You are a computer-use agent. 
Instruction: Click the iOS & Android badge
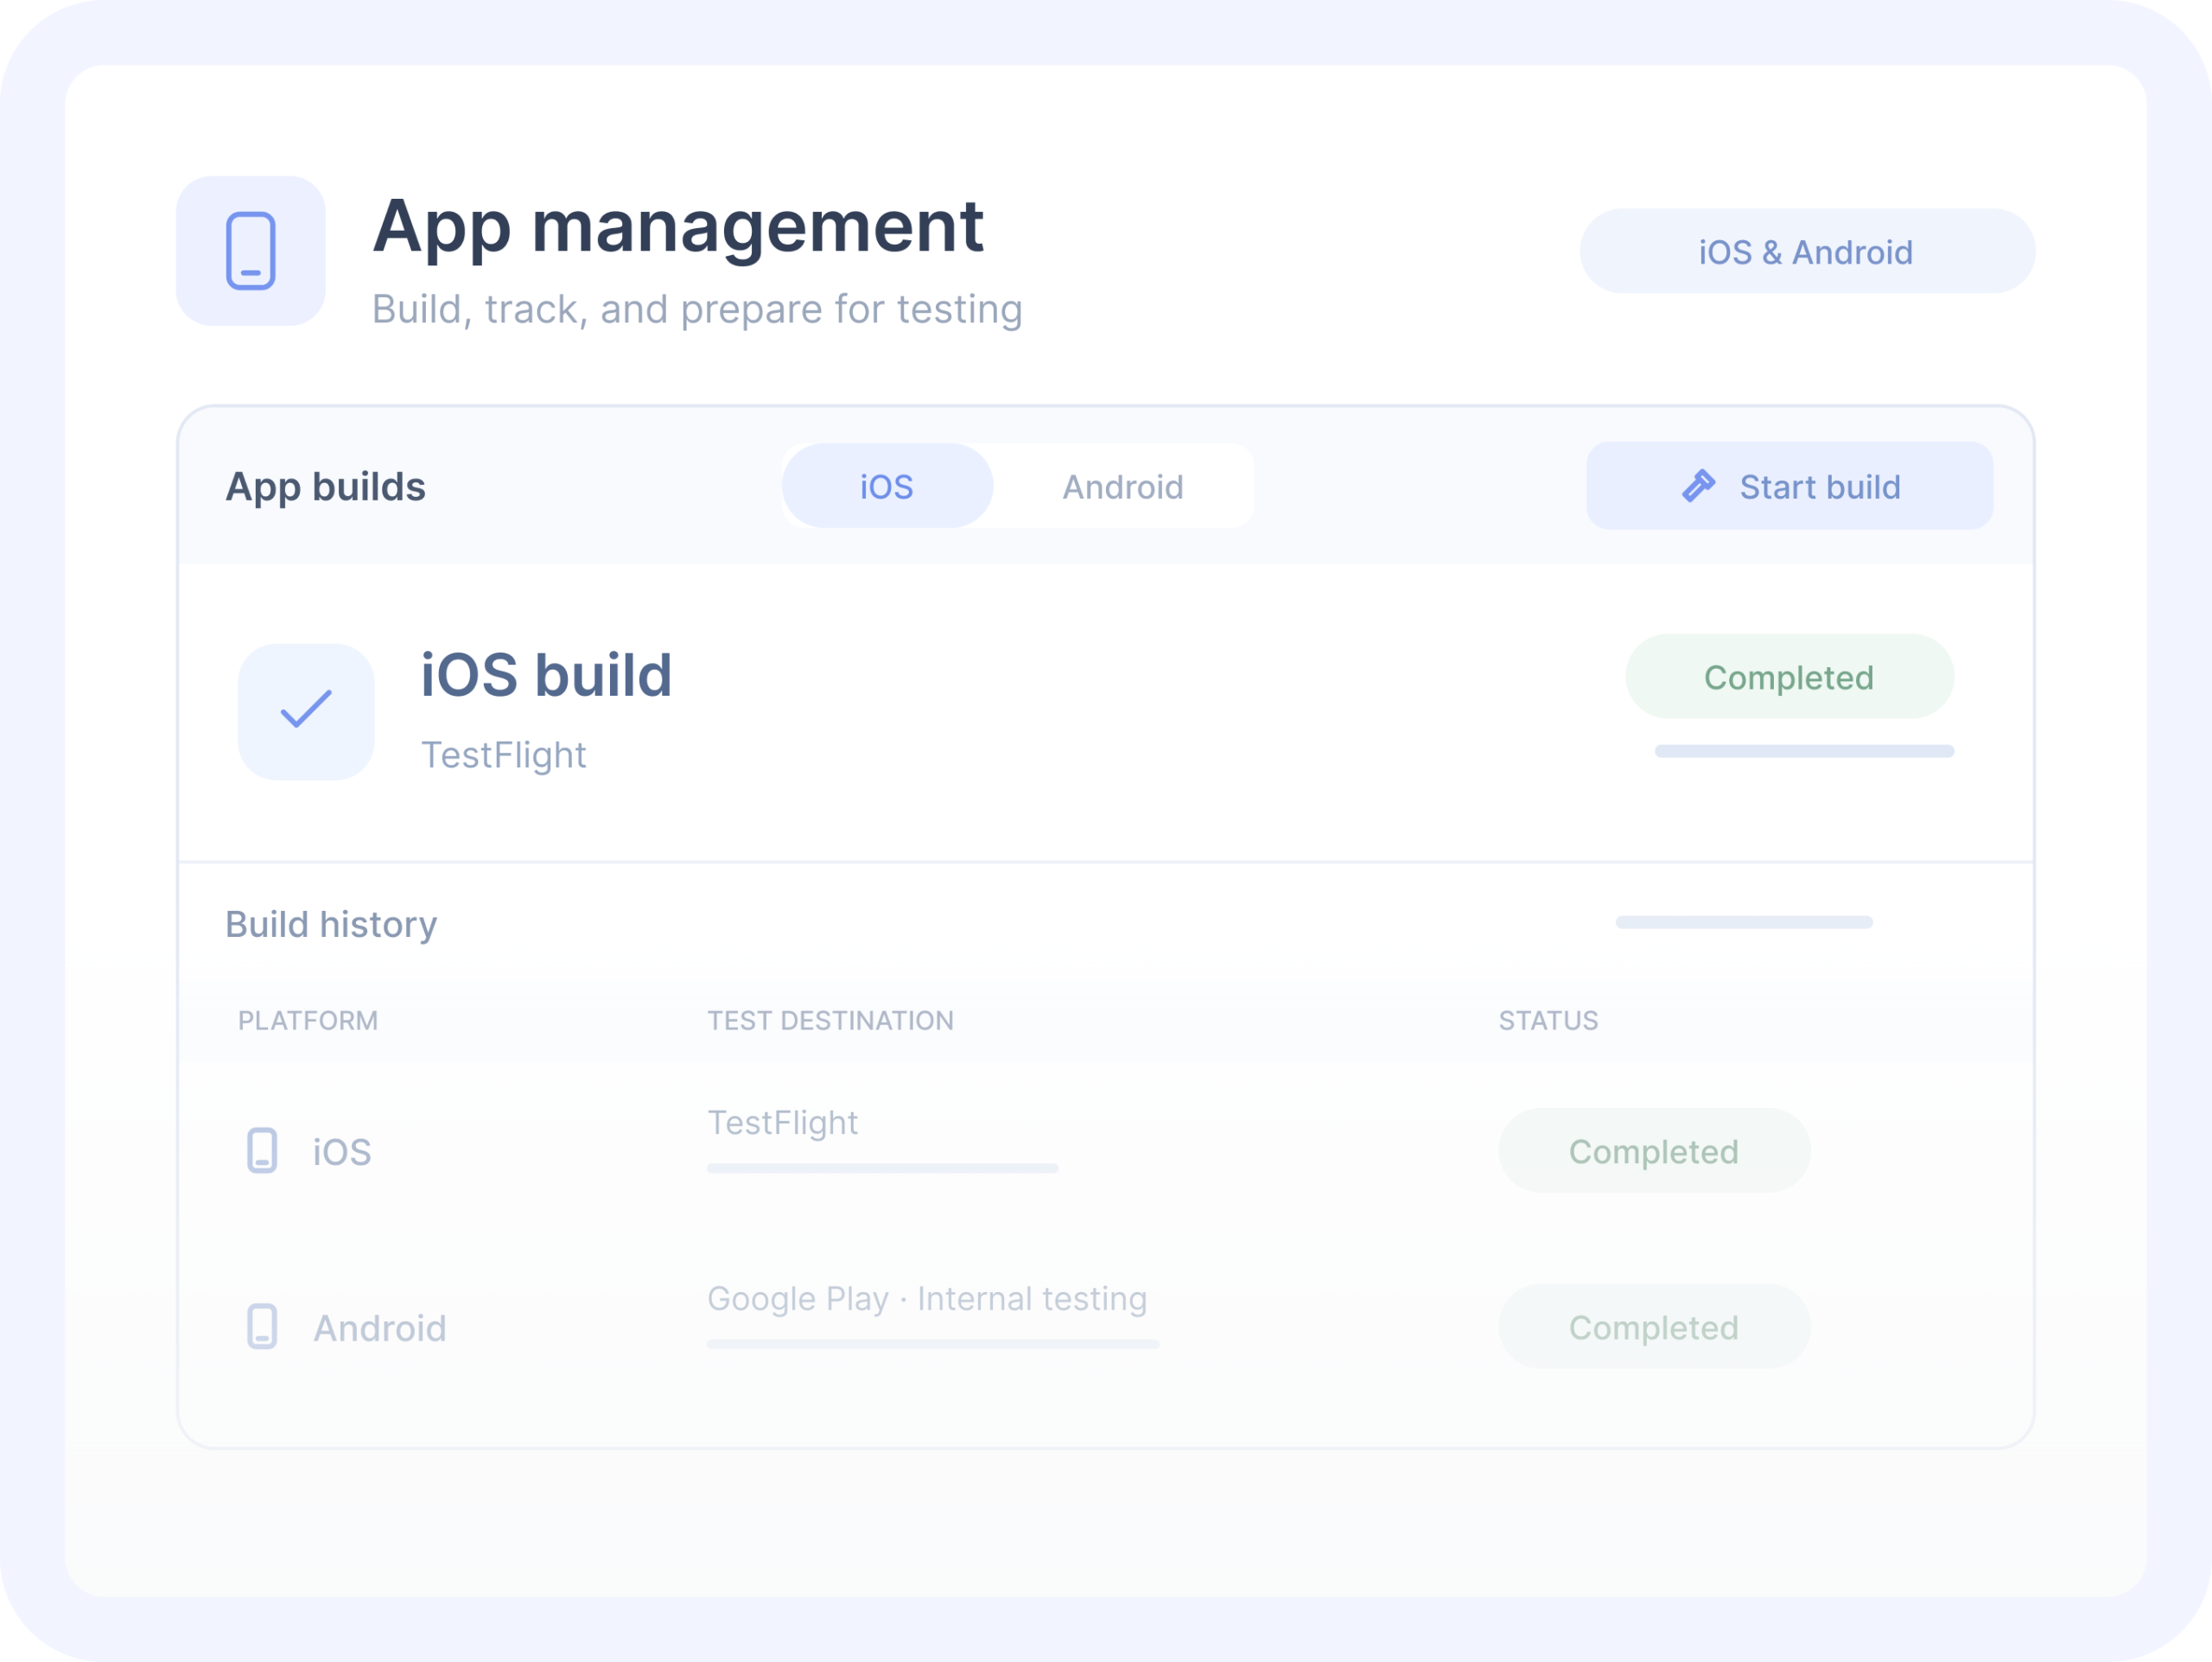pyautogui.click(x=1807, y=251)
